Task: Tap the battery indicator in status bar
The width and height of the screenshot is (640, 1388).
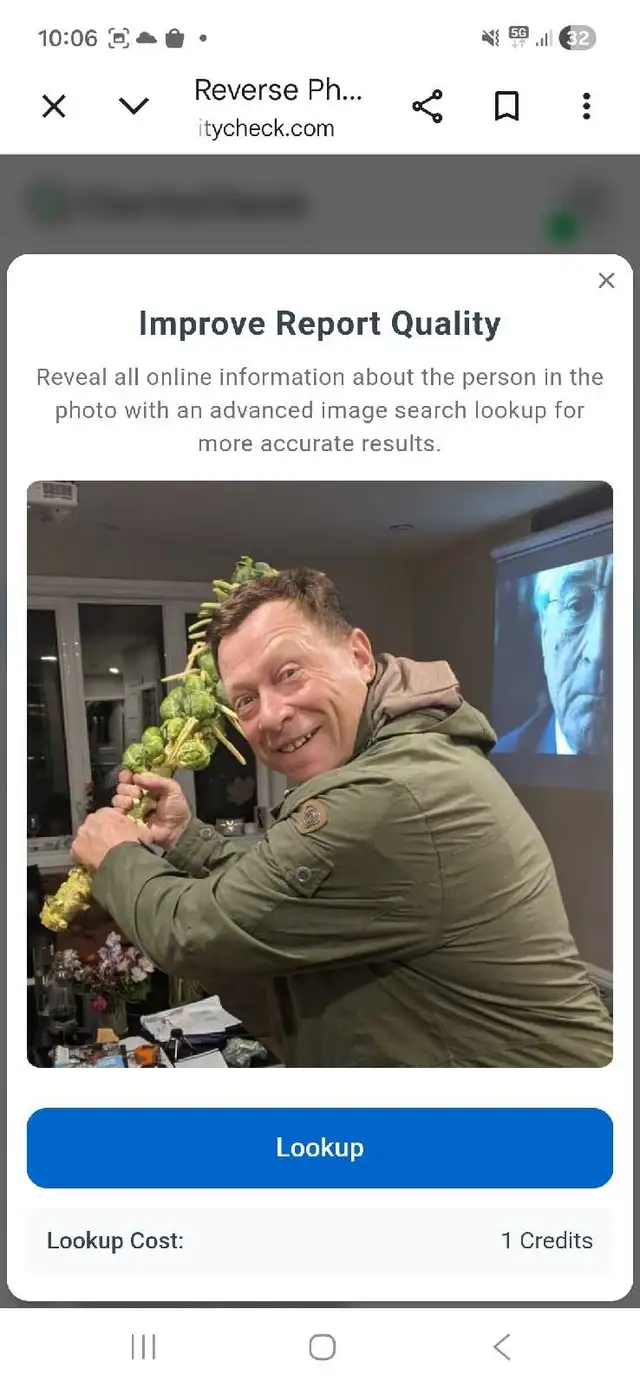Action: tap(578, 38)
